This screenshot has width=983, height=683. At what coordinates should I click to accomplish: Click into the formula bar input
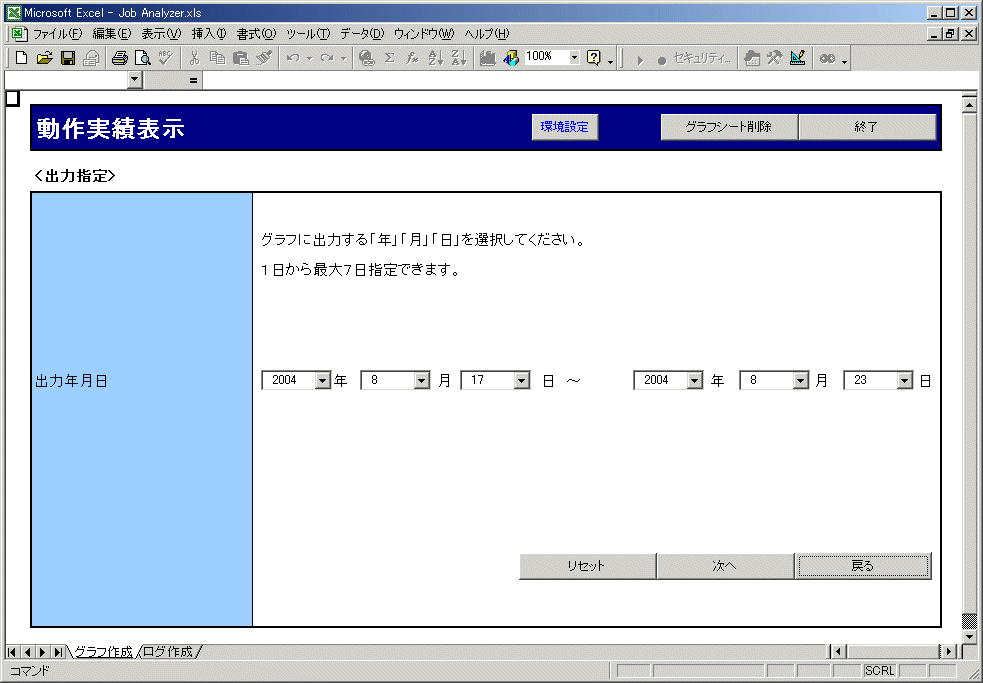click(x=589, y=80)
